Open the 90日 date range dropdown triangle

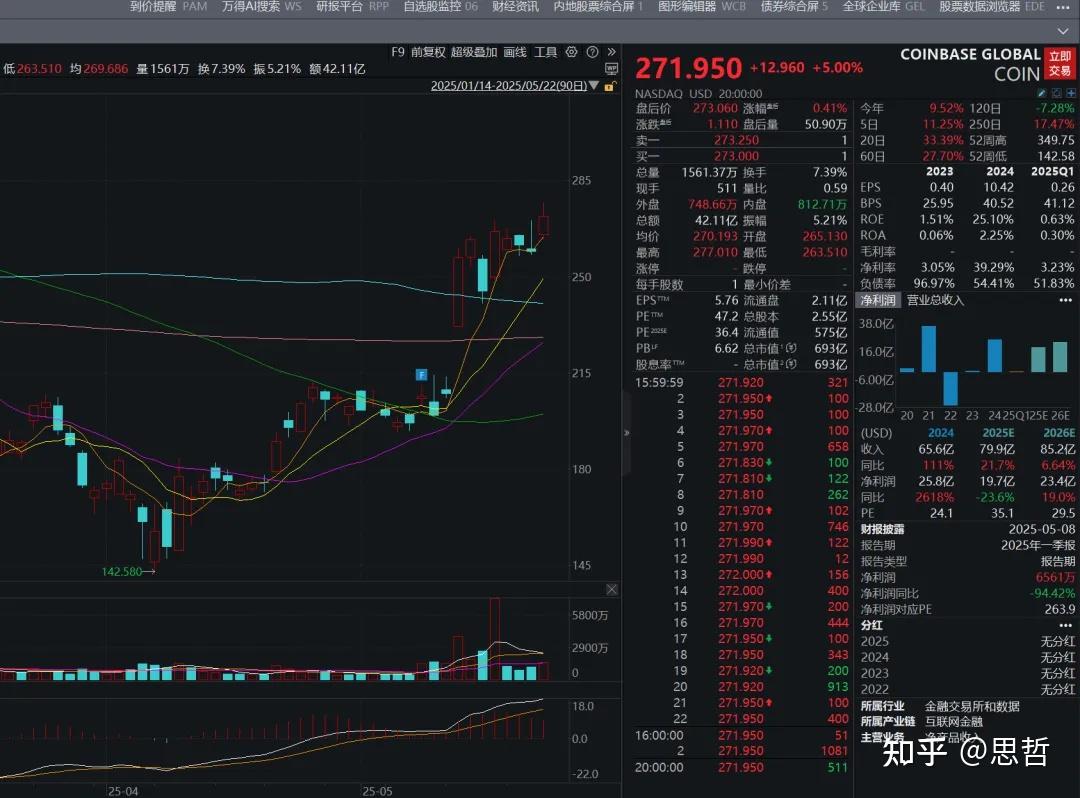tap(593, 87)
